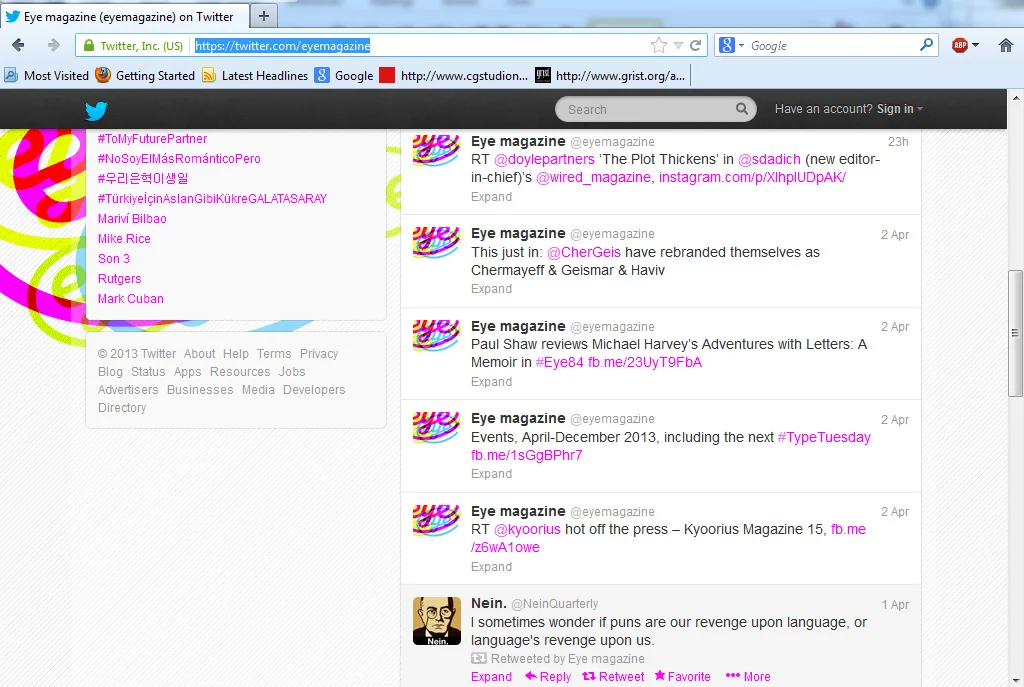Open the Privacy footer link

click(319, 353)
